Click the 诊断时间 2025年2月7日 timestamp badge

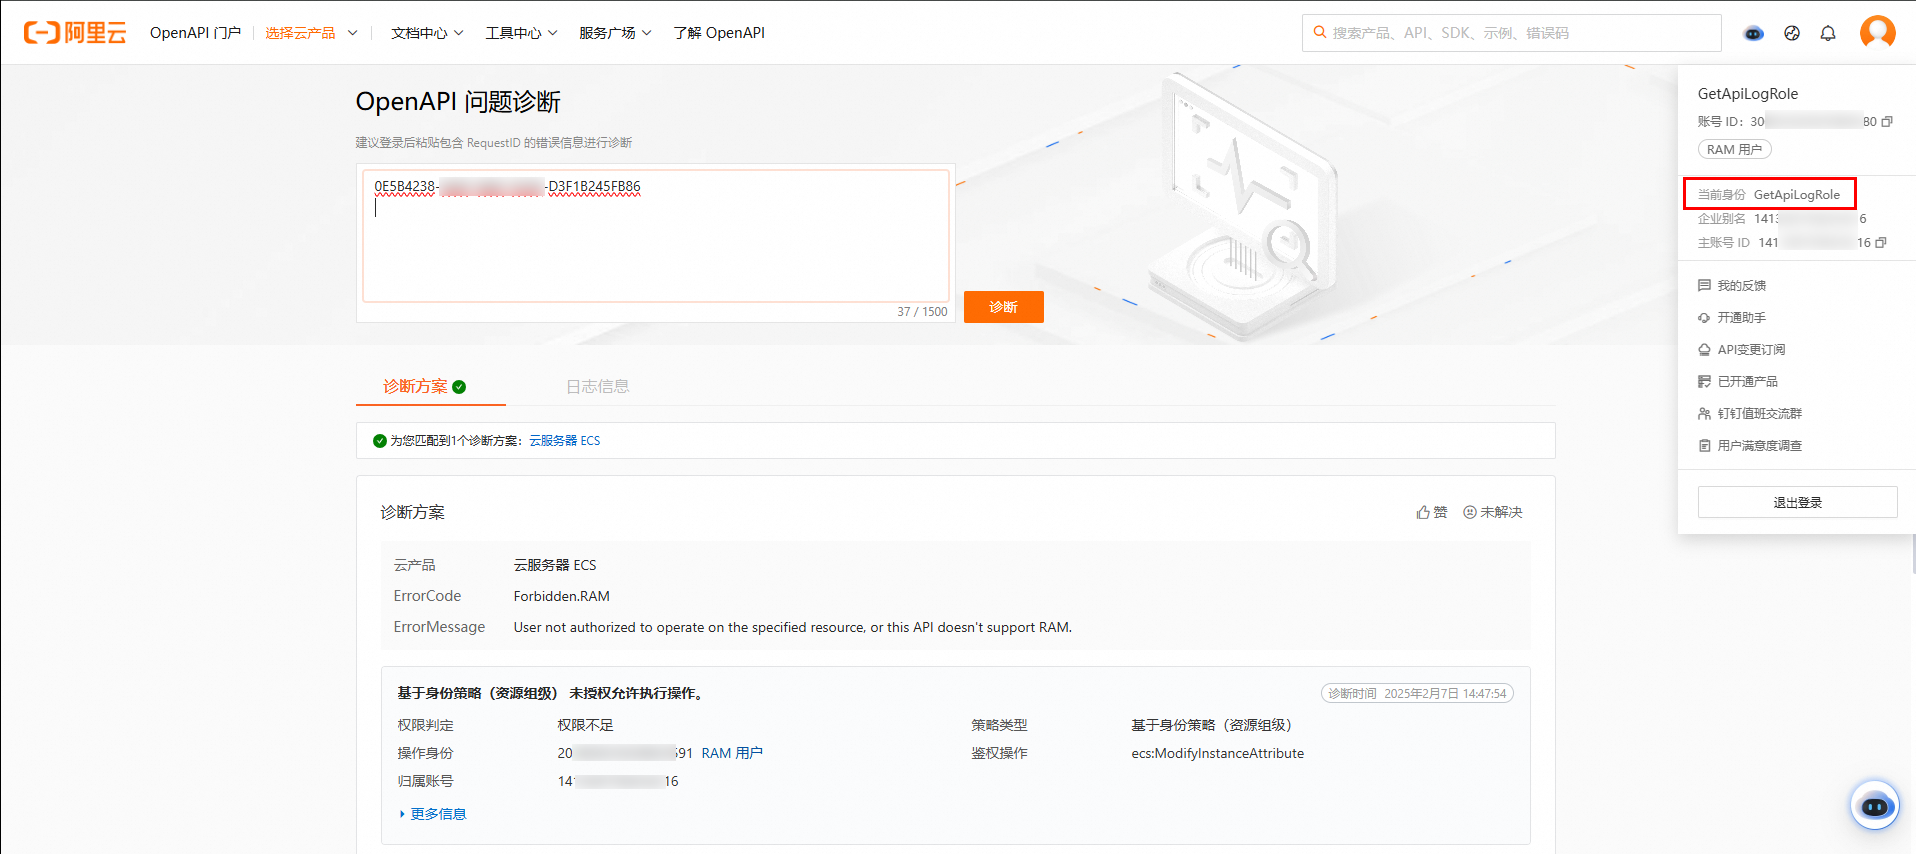[1417, 693]
